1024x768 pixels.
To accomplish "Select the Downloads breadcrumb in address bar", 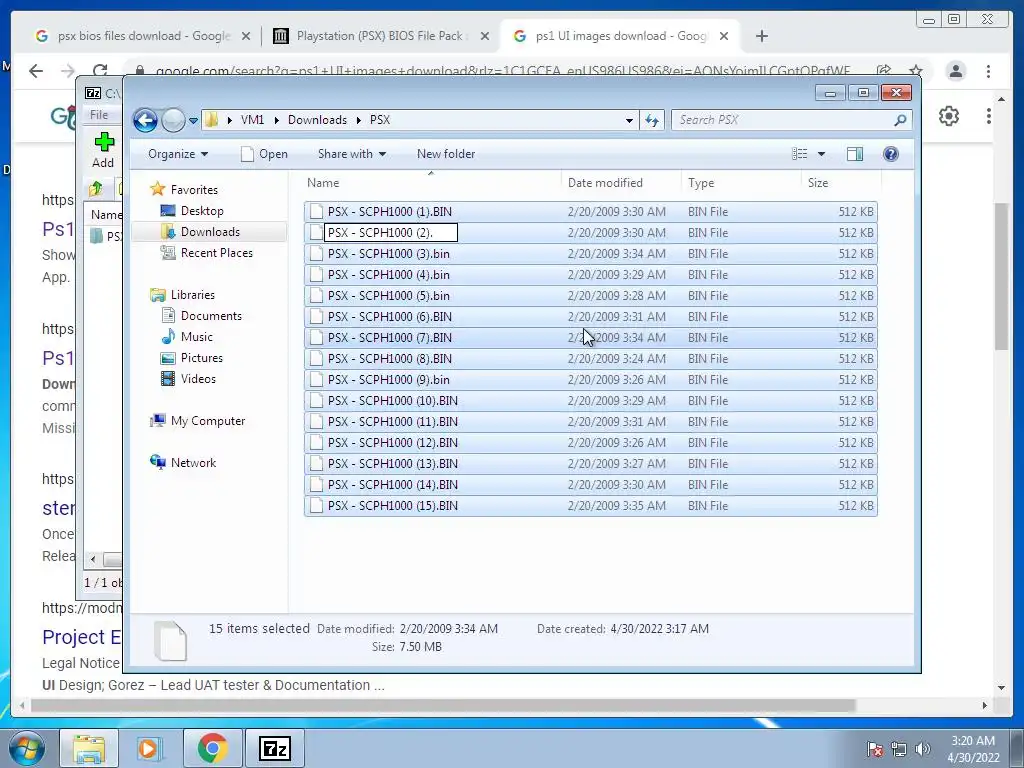I will pyautogui.click(x=317, y=120).
